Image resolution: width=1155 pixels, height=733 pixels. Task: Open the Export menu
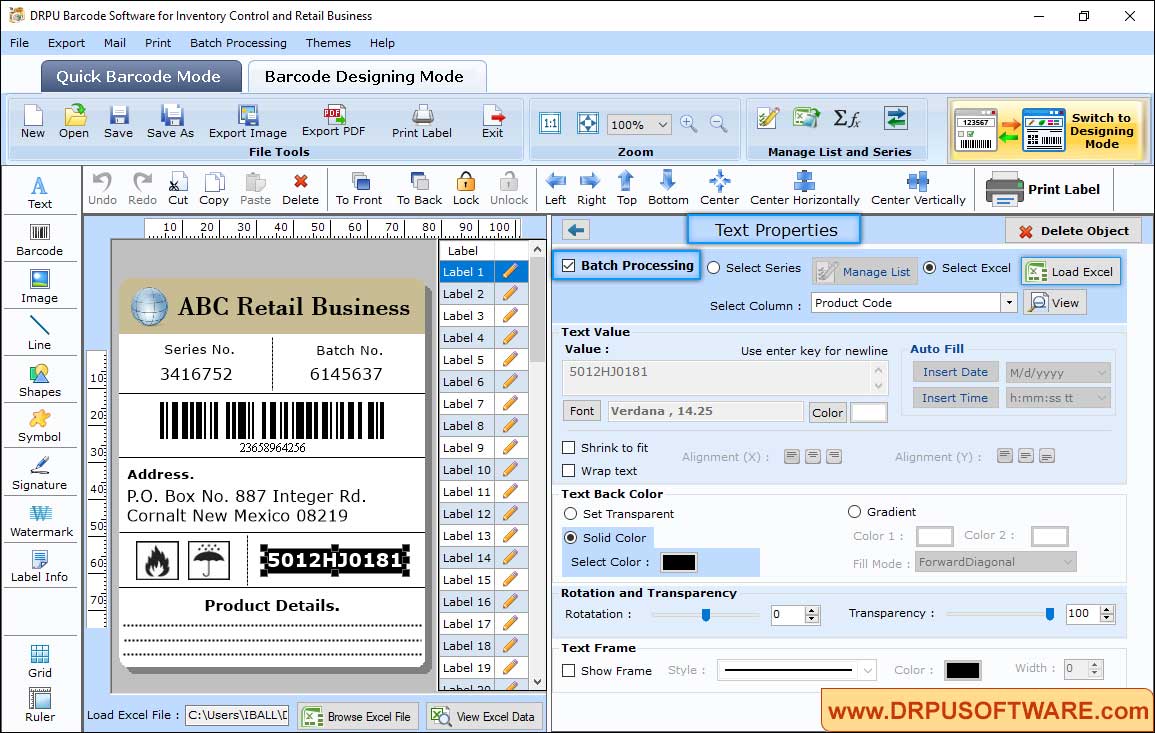[x=66, y=43]
